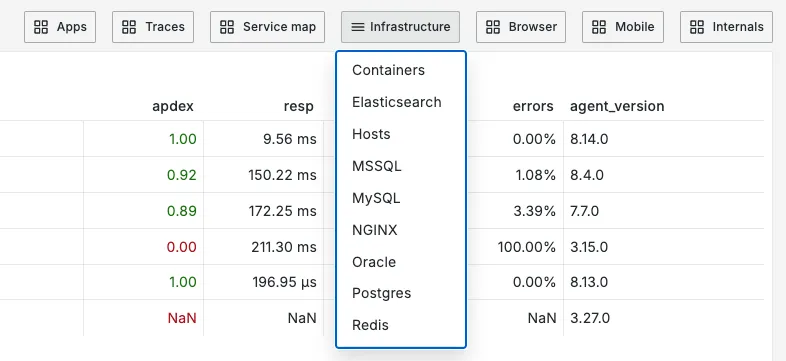Image resolution: width=786 pixels, height=361 pixels.
Task: Open the Browser dashboard button
Action: (x=521, y=27)
